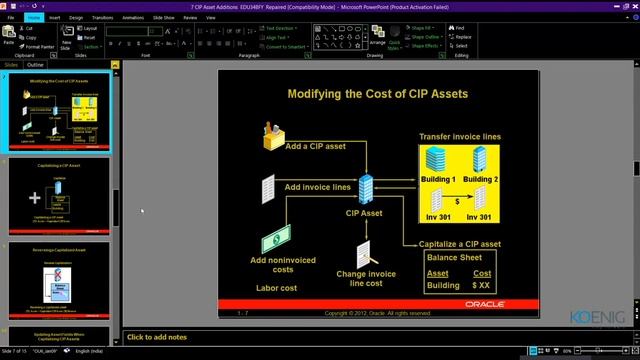
Task: Click the Increase Font Size icon
Action: click(x=168, y=31)
